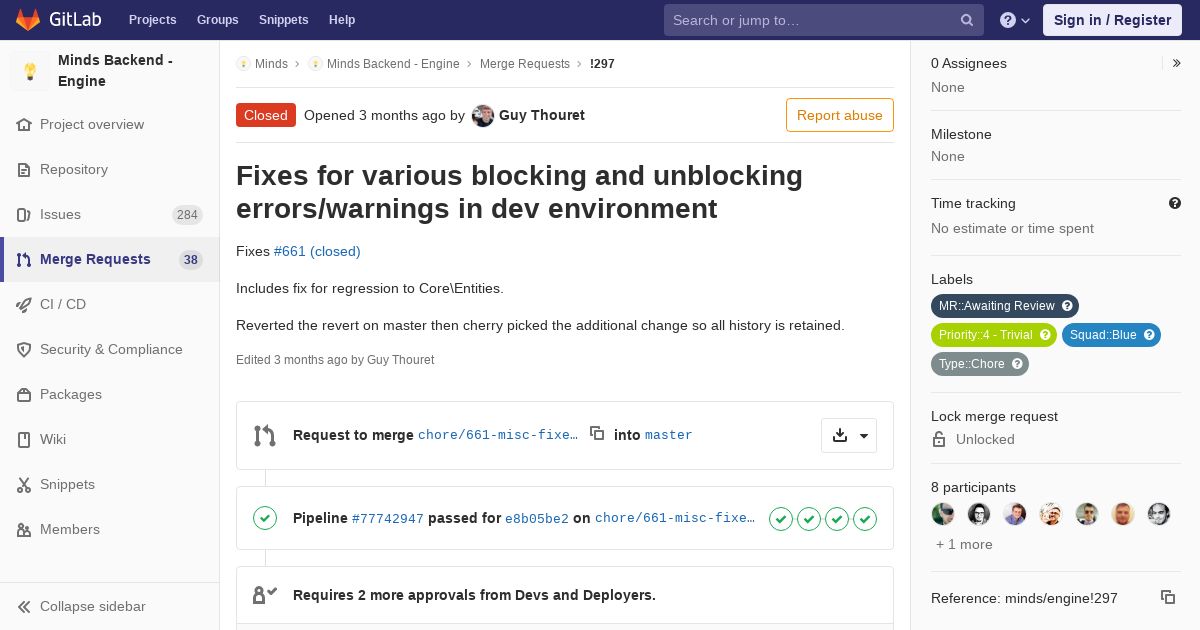Open the master target branch link
1200x630 pixels.
click(669, 435)
